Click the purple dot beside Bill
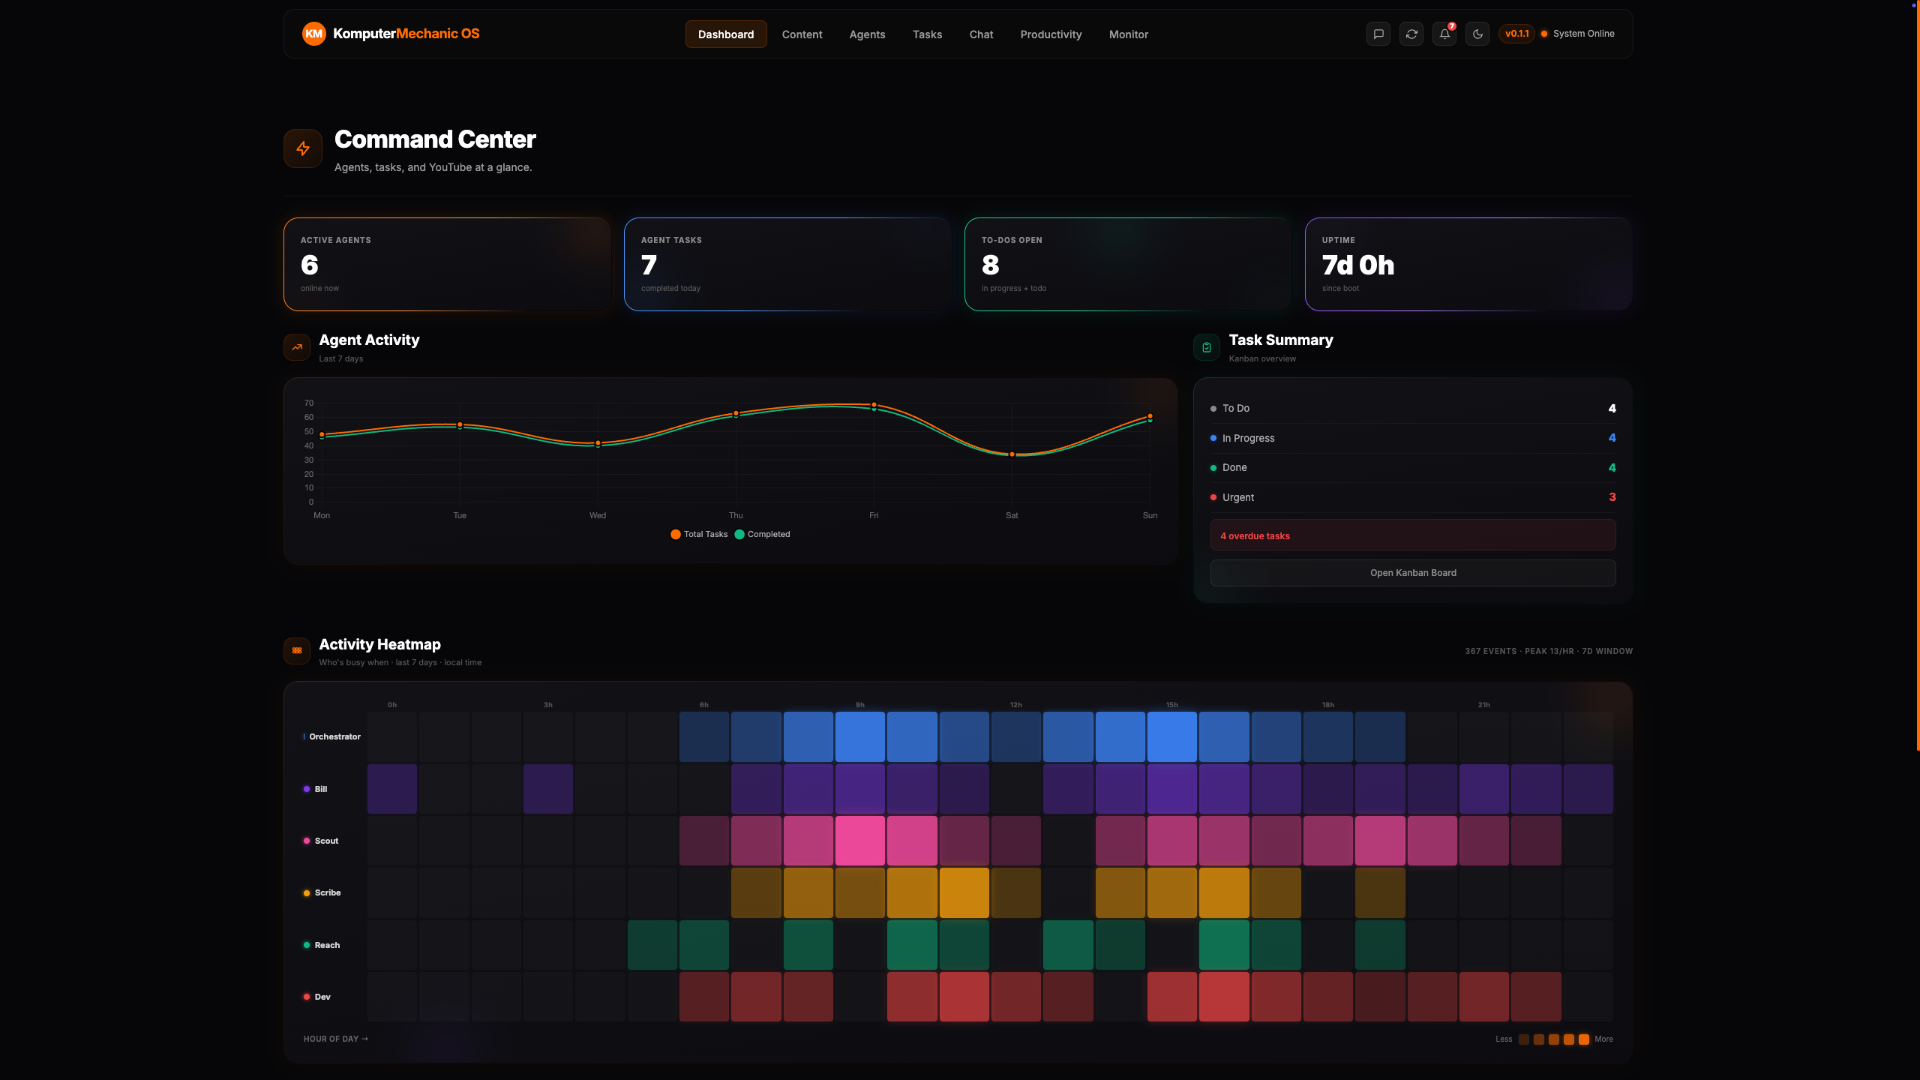 point(306,789)
